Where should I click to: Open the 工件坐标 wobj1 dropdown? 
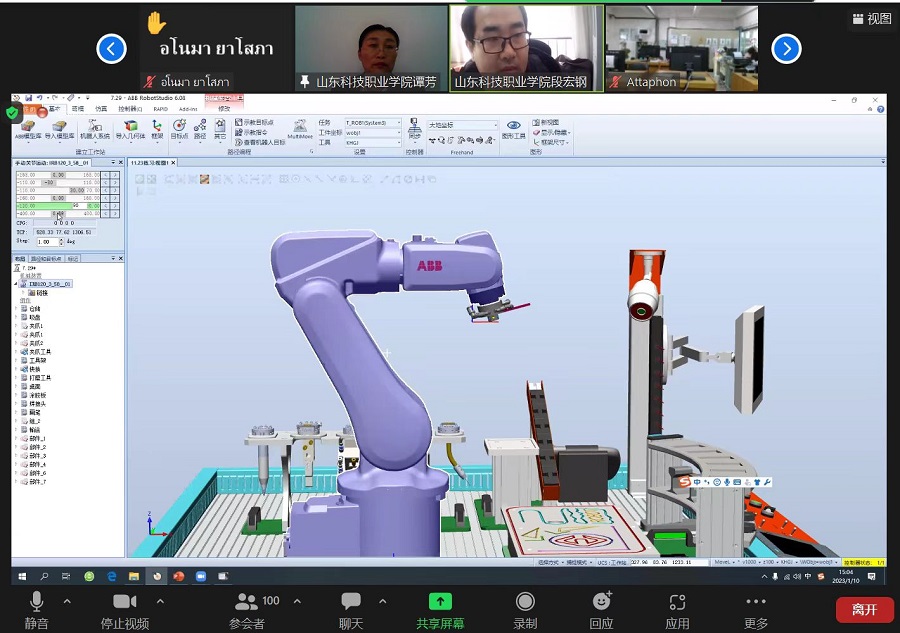tap(373, 133)
